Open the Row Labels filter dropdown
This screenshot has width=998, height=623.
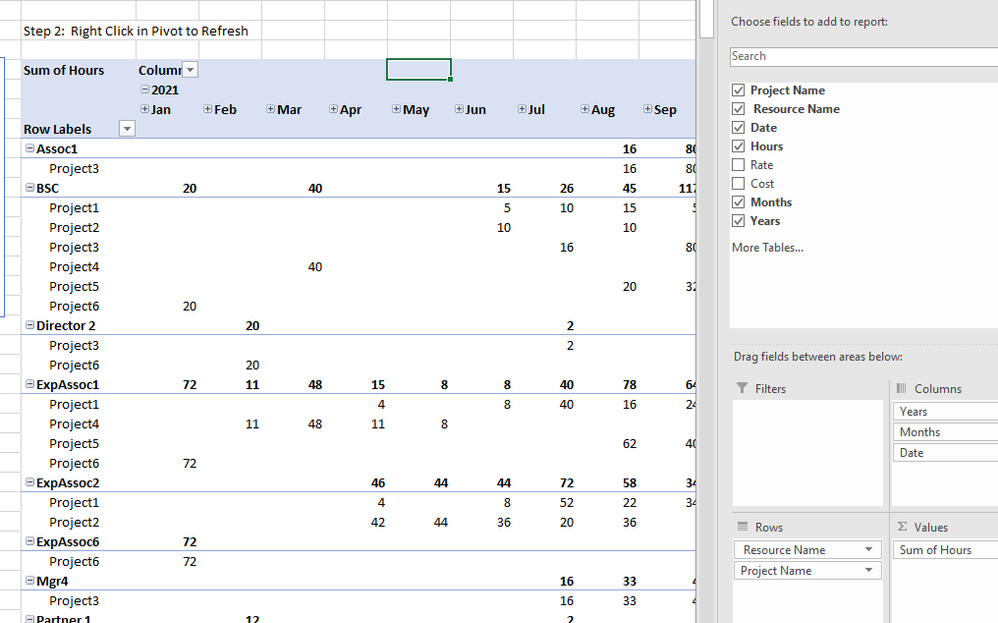(x=127, y=129)
